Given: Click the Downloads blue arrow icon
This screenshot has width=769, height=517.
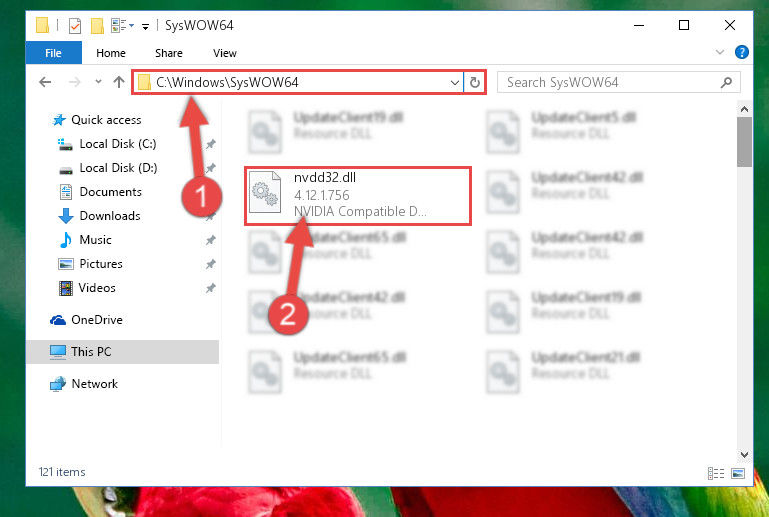Looking at the screenshot, I should click(66, 216).
